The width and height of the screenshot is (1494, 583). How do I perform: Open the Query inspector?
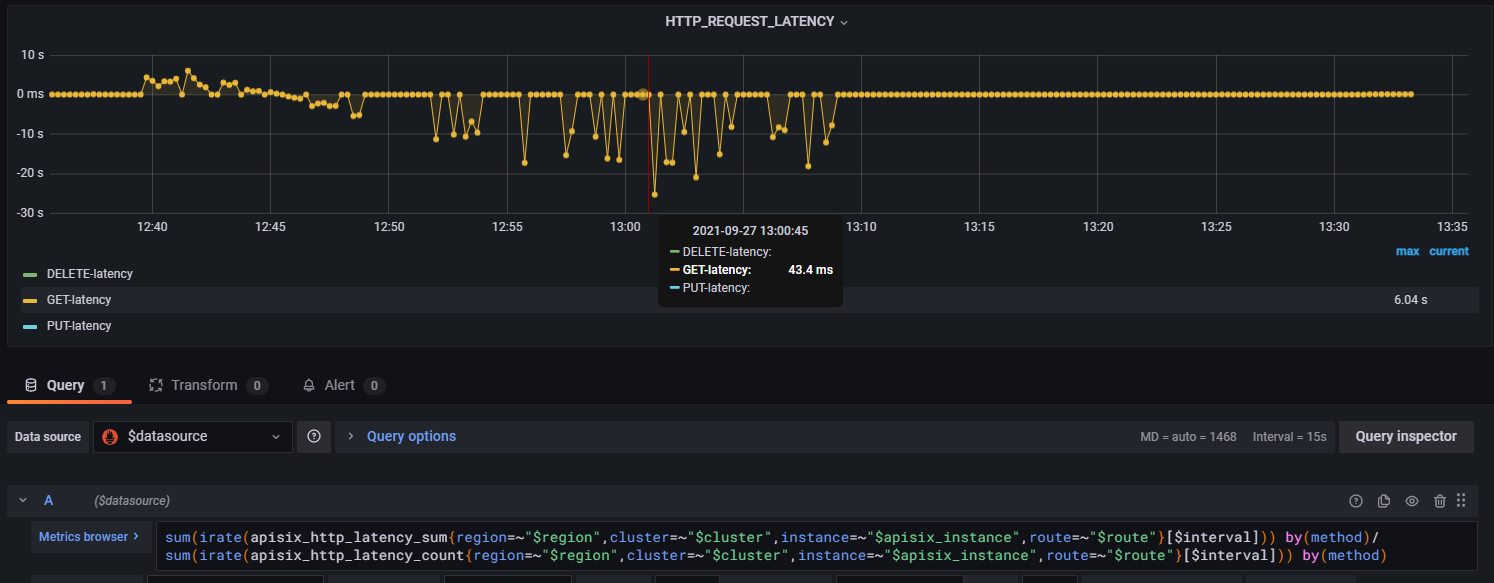pyautogui.click(x=1406, y=436)
